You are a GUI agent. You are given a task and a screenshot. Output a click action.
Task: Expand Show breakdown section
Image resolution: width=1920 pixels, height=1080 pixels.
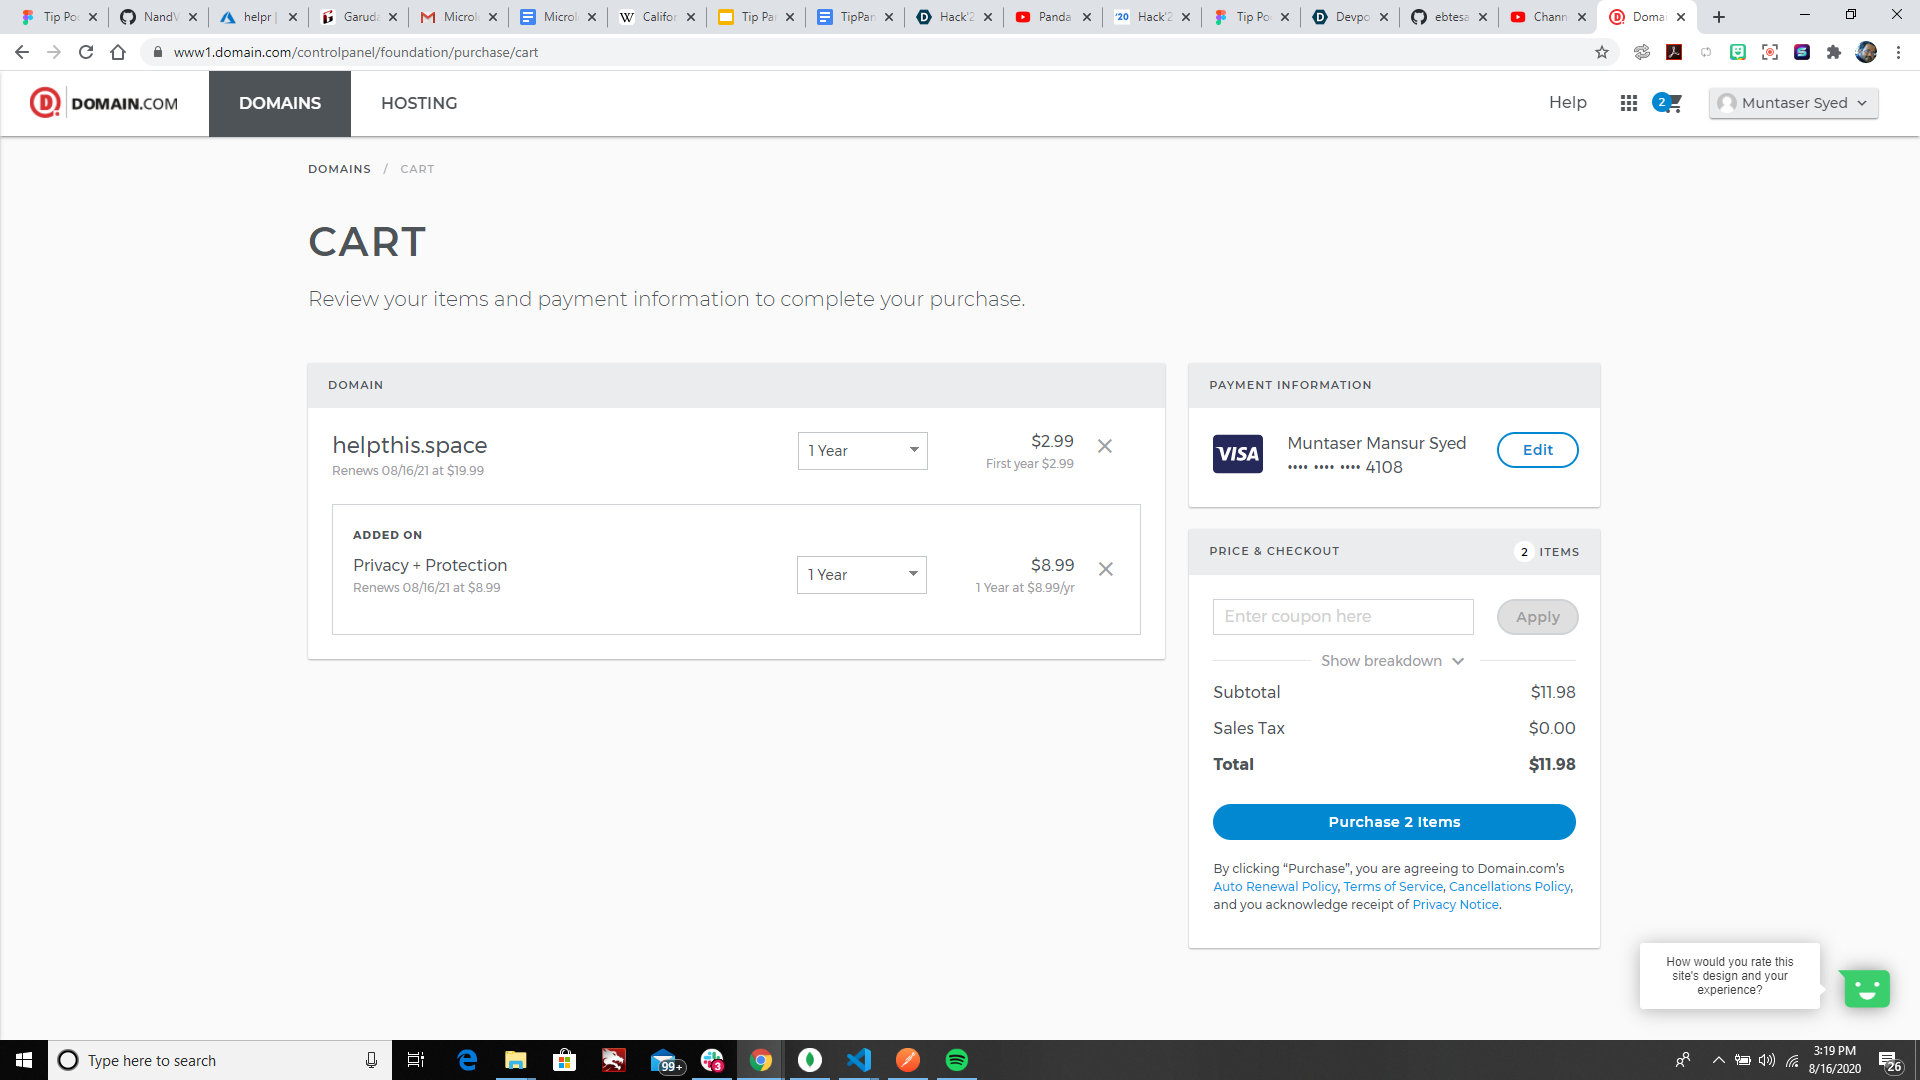(x=1392, y=661)
